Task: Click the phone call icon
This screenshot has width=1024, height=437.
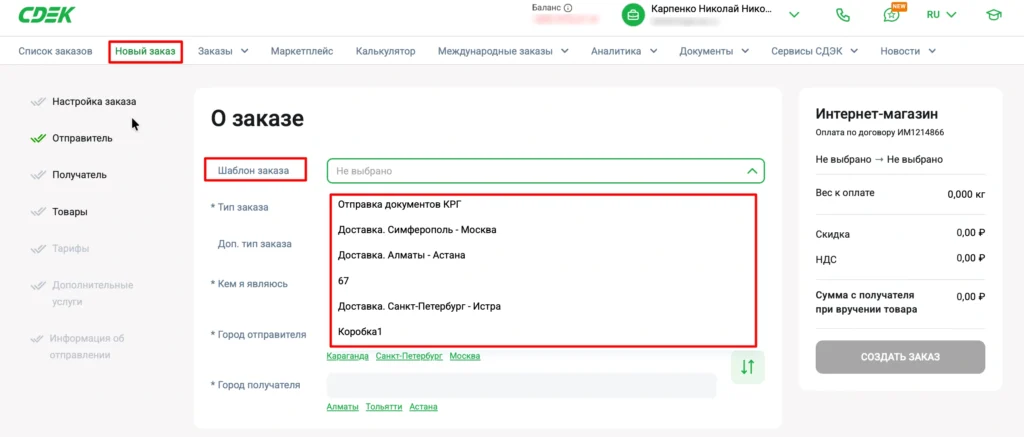Action: coord(843,14)
